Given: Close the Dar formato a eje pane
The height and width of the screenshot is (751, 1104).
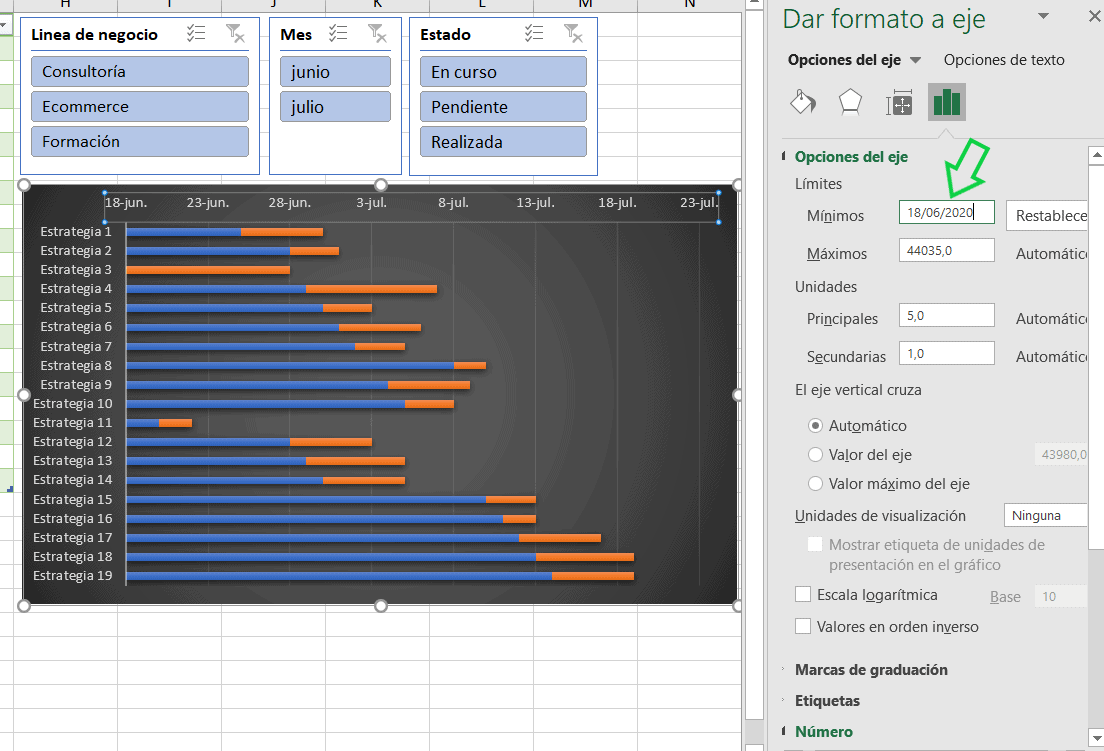Looking at the screenshot, I should 1095,16.
